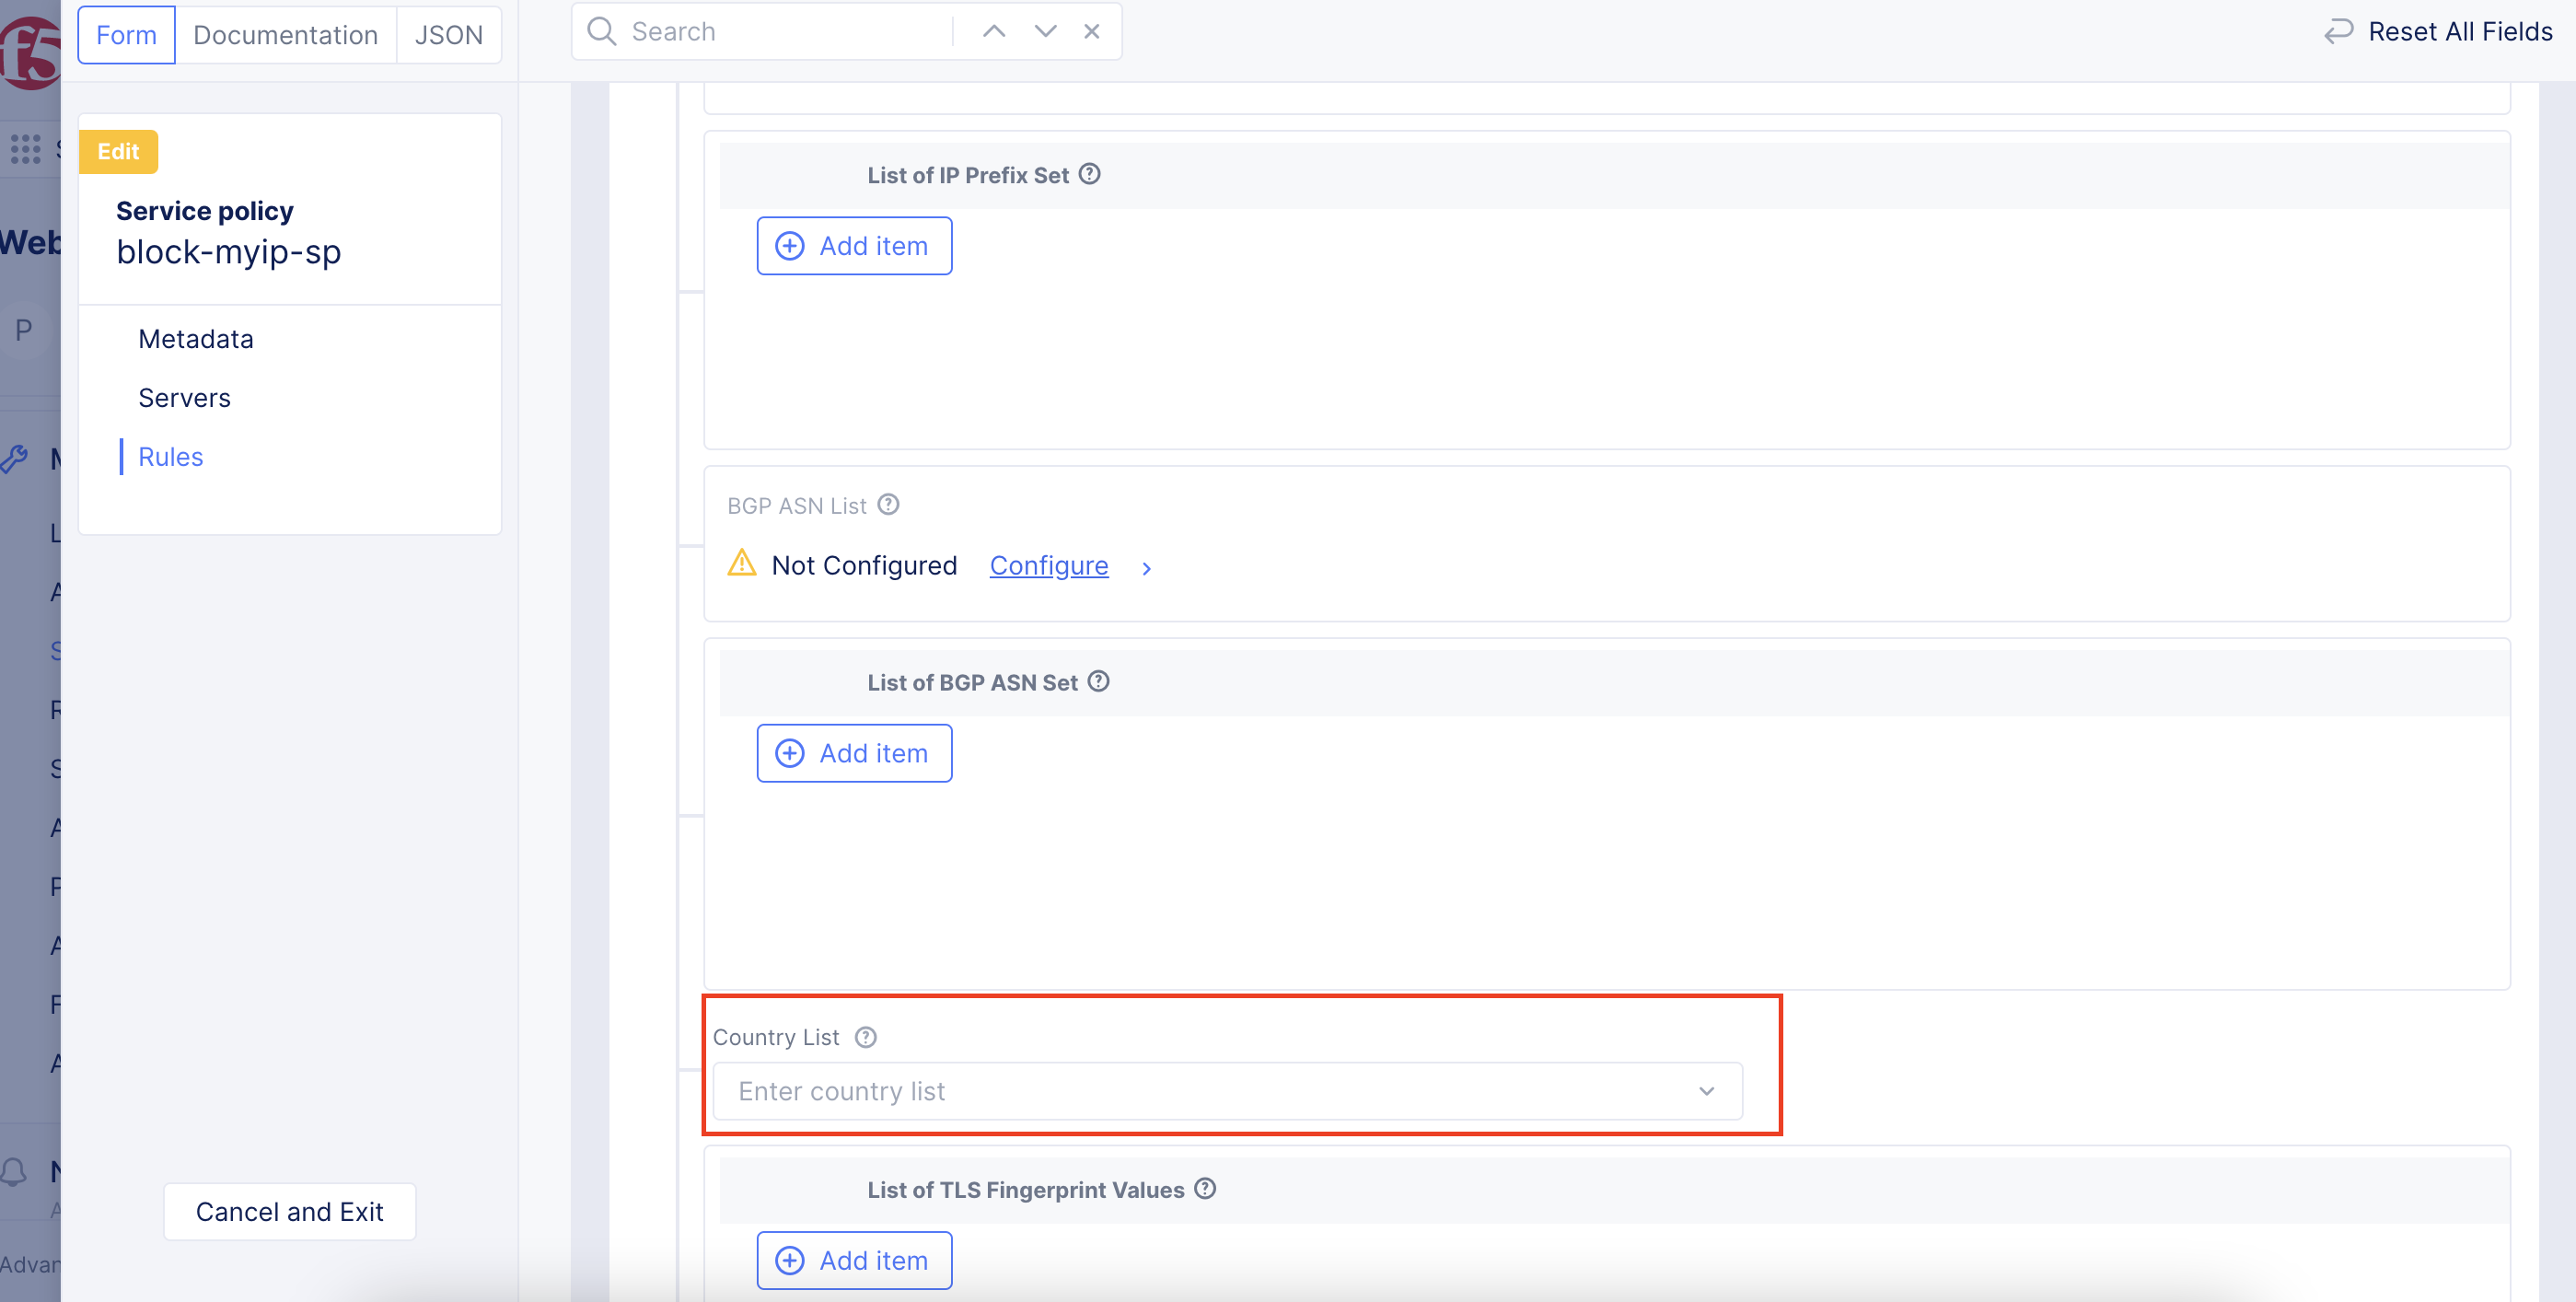Open the Documentation tab
The width and height of the screenshot is (2576, 1302).
(x=285, y=34)
